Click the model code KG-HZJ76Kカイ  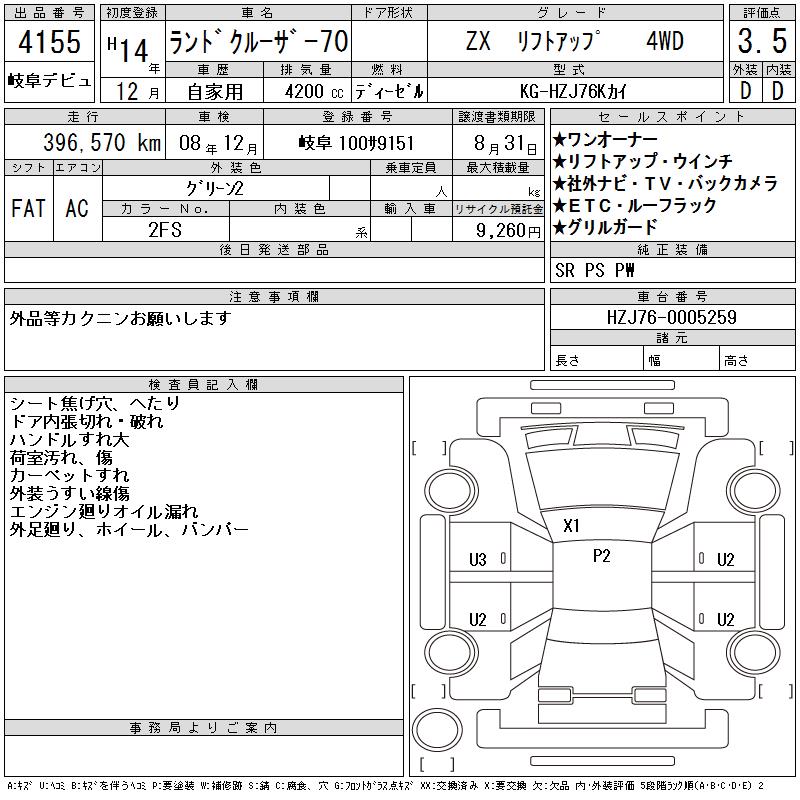coord(573,91)
